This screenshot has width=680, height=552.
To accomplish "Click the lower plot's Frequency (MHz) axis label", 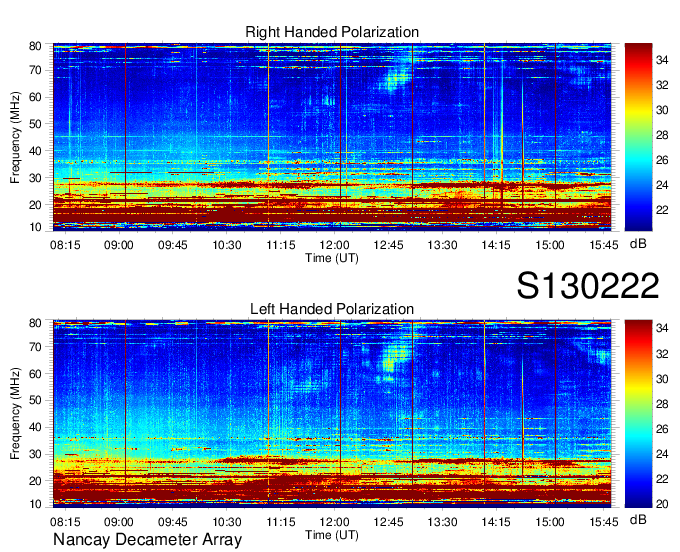I will pos(15,414).
